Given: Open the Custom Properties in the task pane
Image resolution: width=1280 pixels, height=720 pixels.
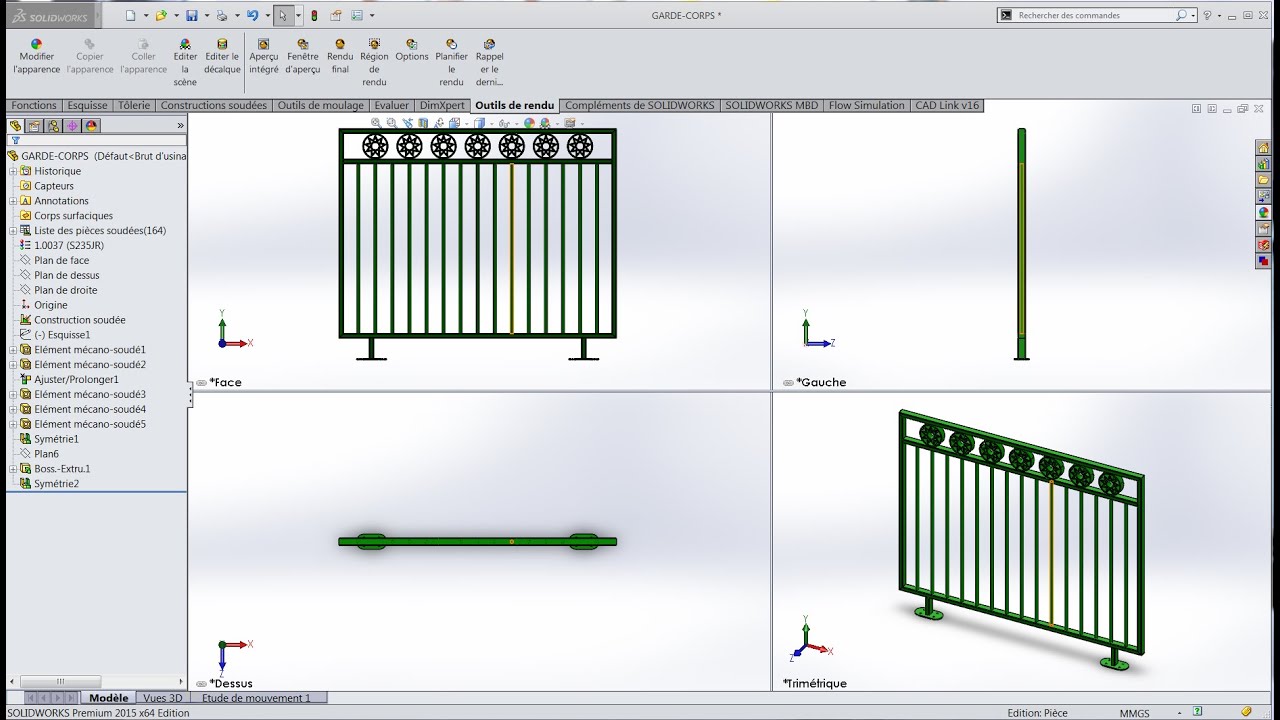Looking at the screenshot, I should 1263,228.
